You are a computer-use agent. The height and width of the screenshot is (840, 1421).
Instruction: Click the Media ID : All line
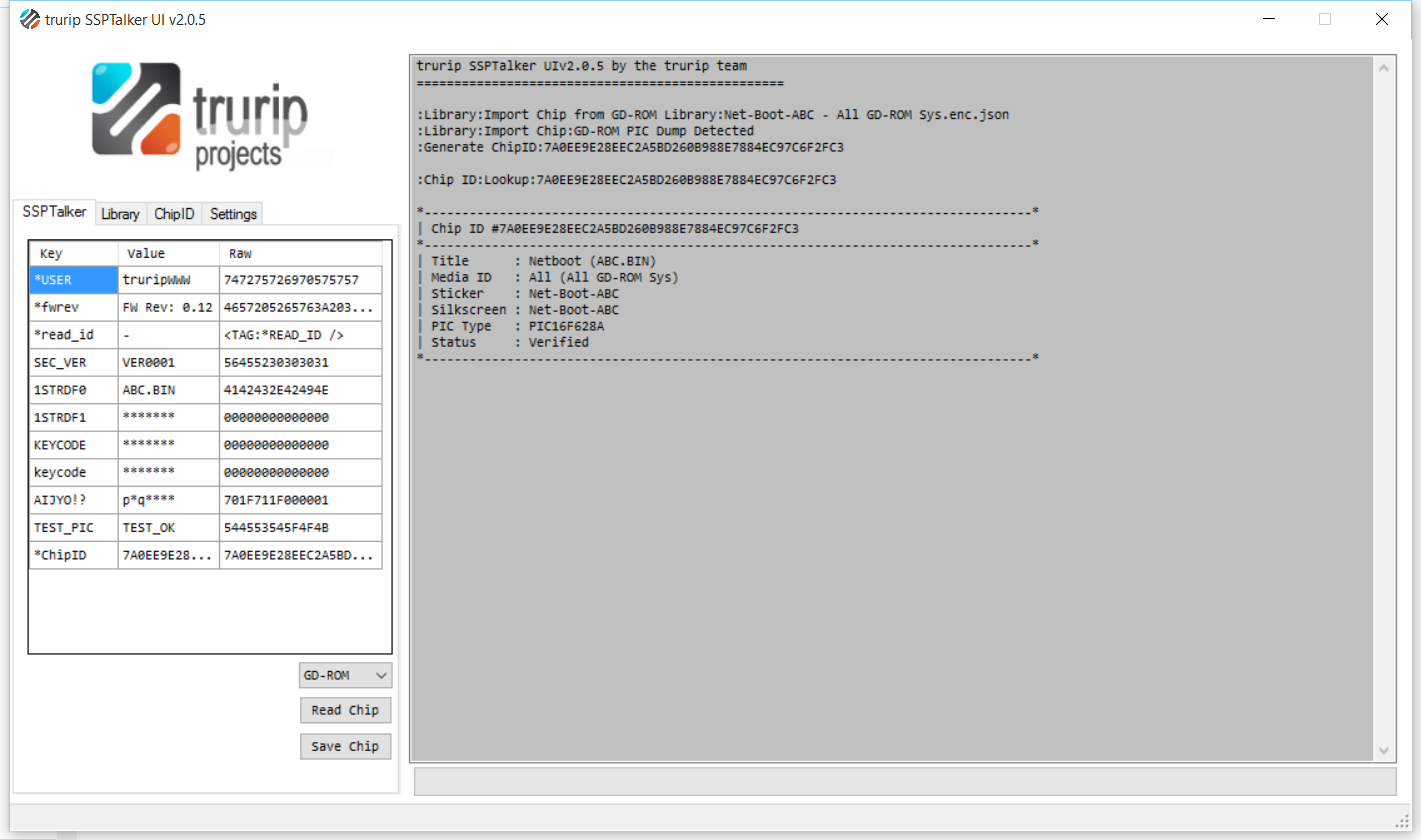point(554,277)
